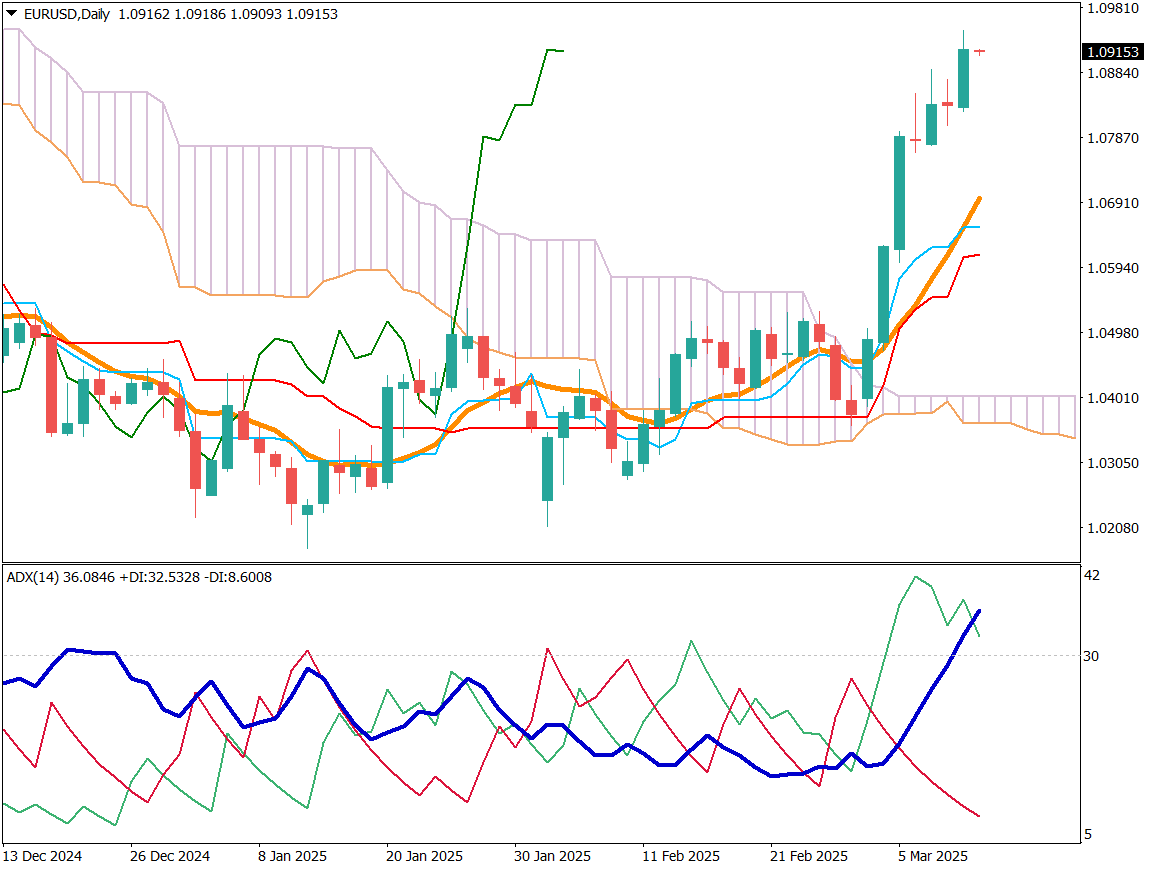
Task: Click the 30 Jan 2025 date label
Action: (553, 857)
